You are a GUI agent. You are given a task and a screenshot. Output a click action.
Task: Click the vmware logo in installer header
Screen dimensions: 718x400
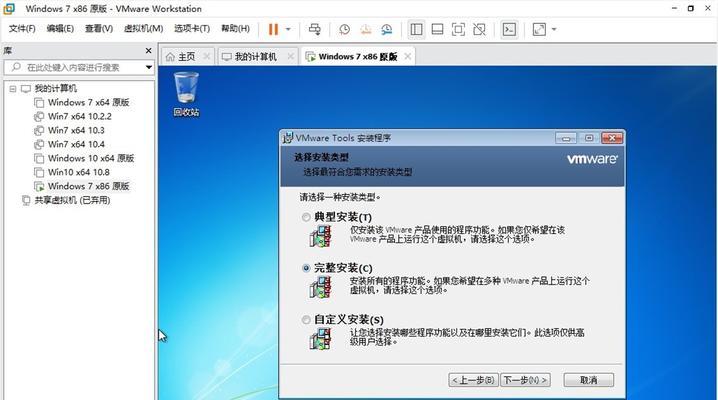pos(592,159)
